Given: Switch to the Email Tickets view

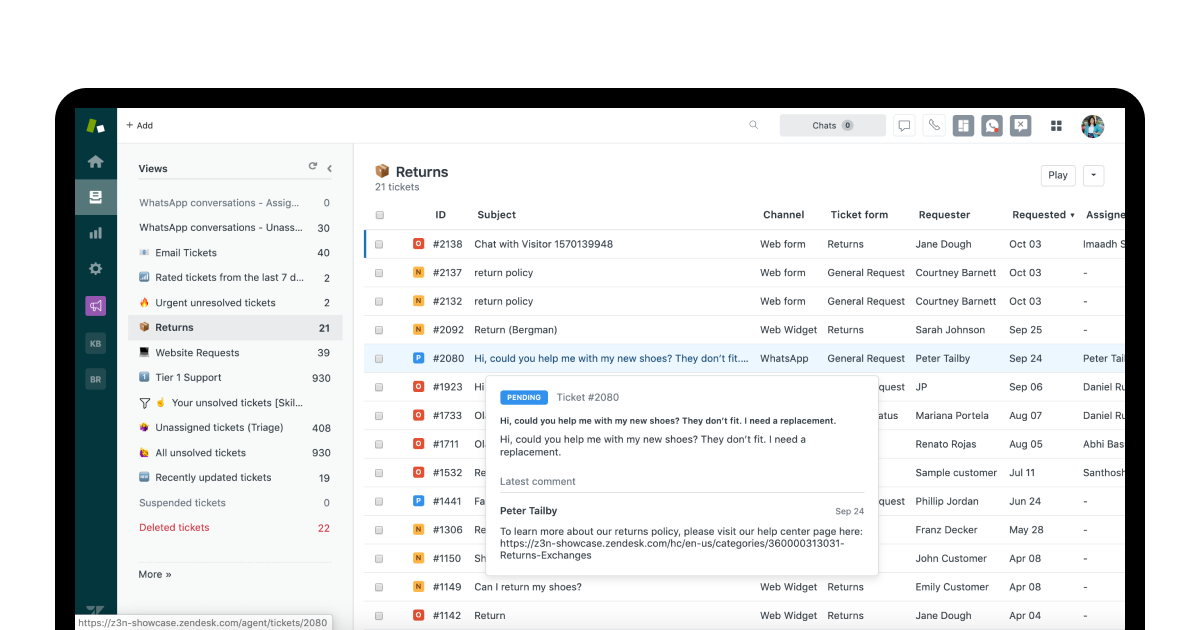Looking at the screenshot, I should pos(185,252).
